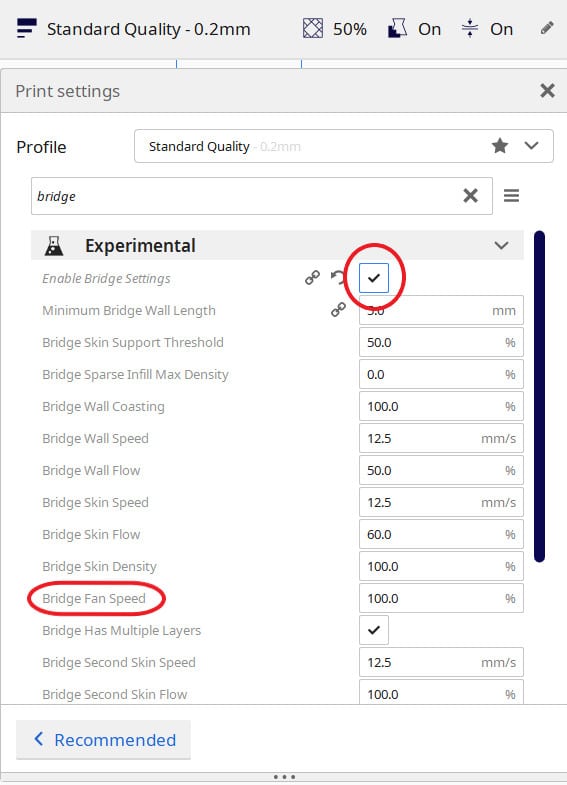Go back to Recommended settings
Viewport: 567px width, 785px height.
104,739
